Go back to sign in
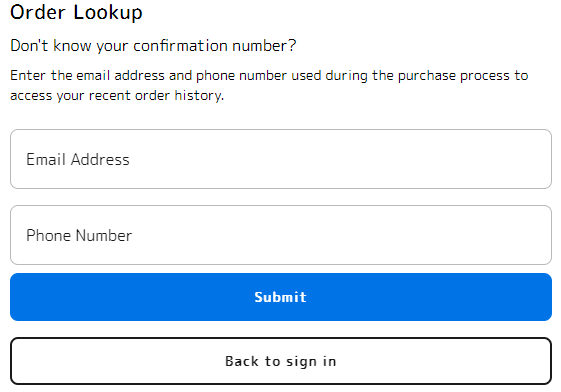This screenshot has width=561, height=392. tap(281, 361)
